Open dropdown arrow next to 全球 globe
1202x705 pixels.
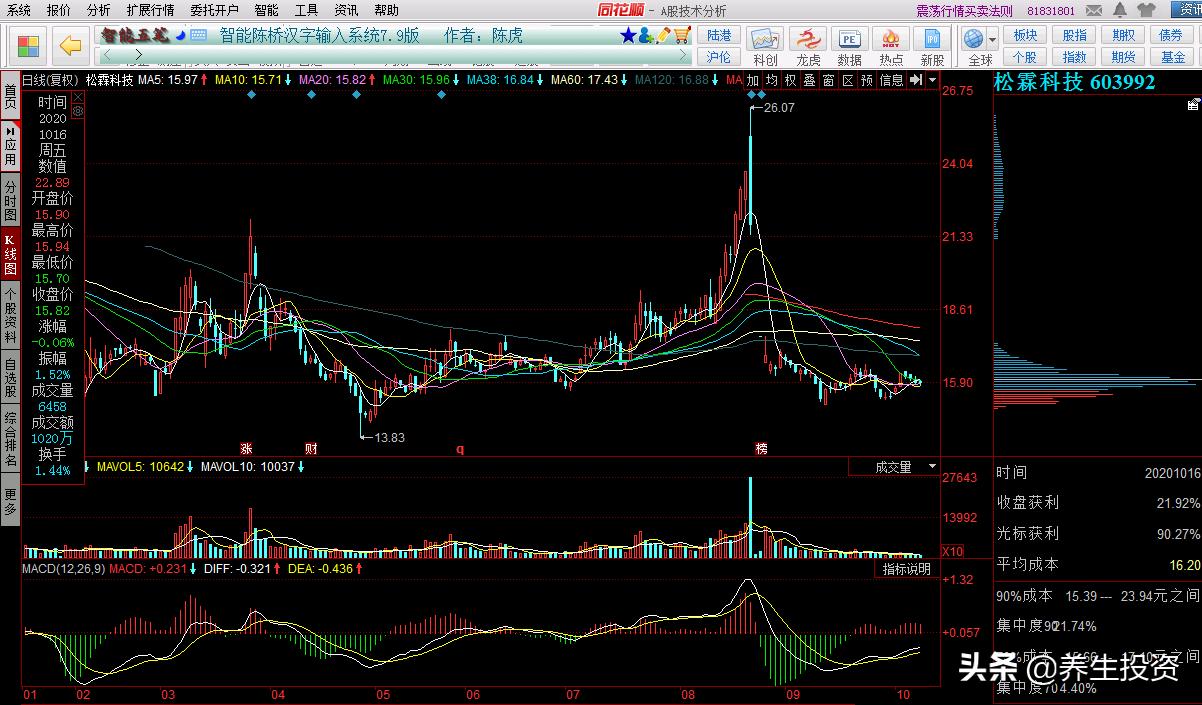coord(991,39)
